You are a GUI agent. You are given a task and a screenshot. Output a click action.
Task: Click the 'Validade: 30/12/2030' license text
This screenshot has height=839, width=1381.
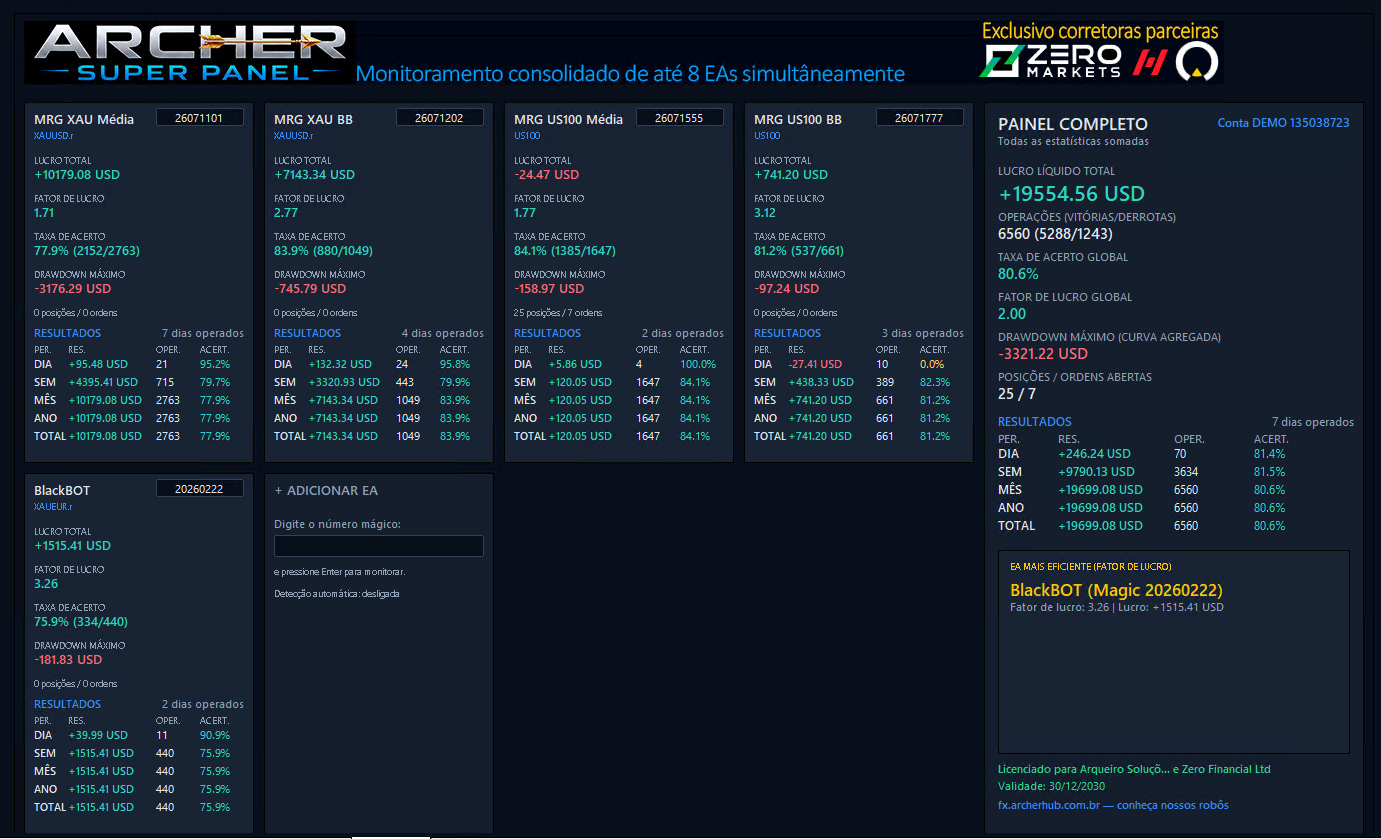pyautogui.click(x=1051, y=786)
